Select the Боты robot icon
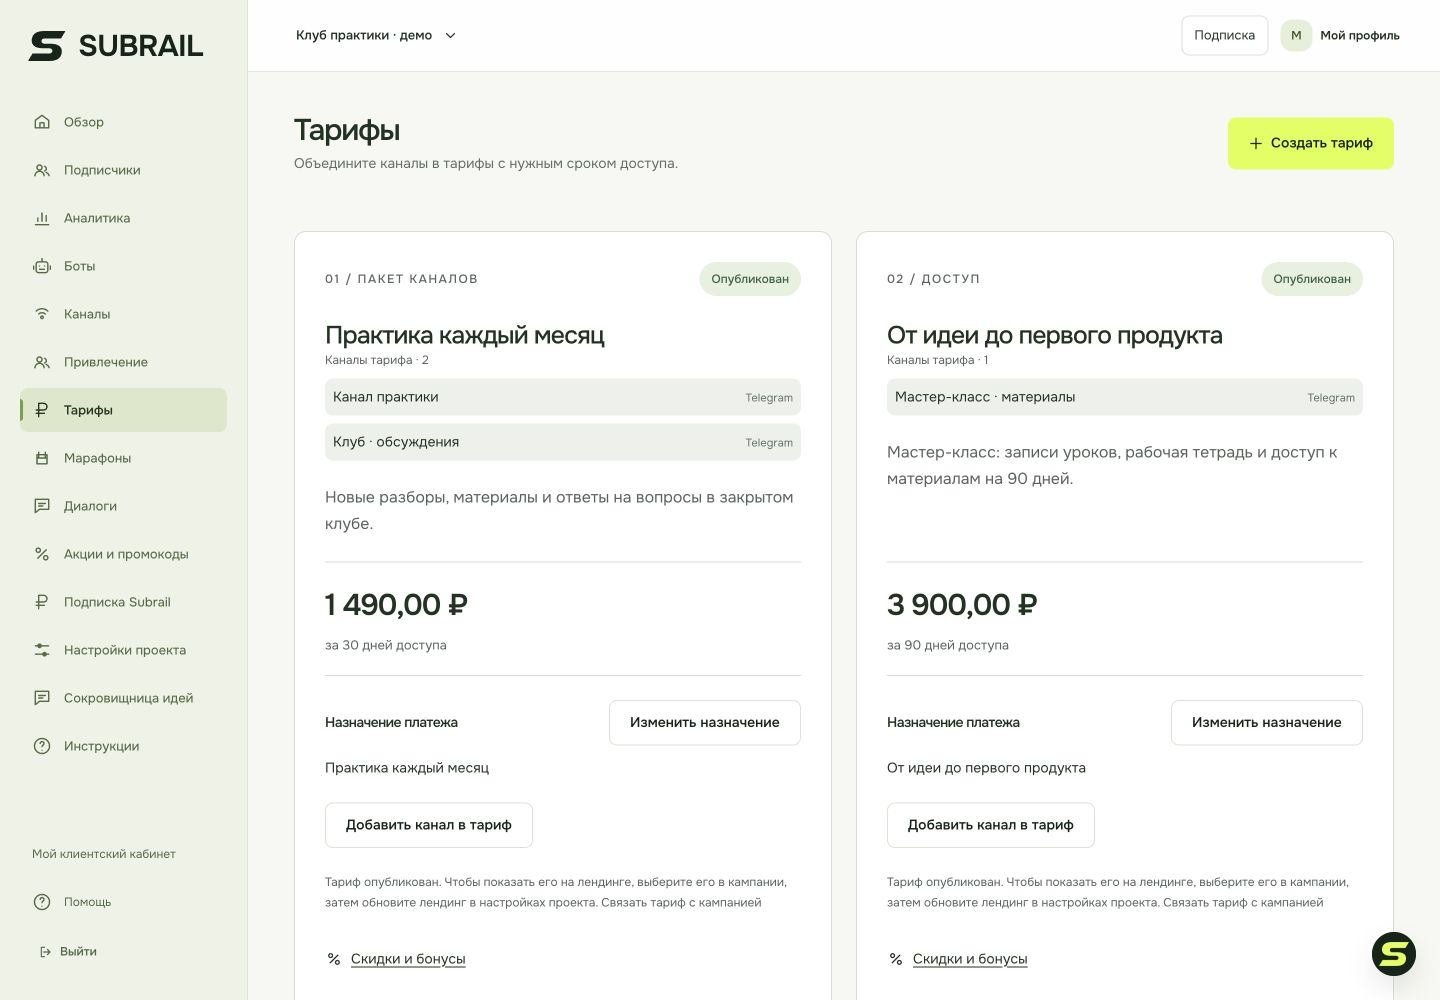 (x=42, y=266)
